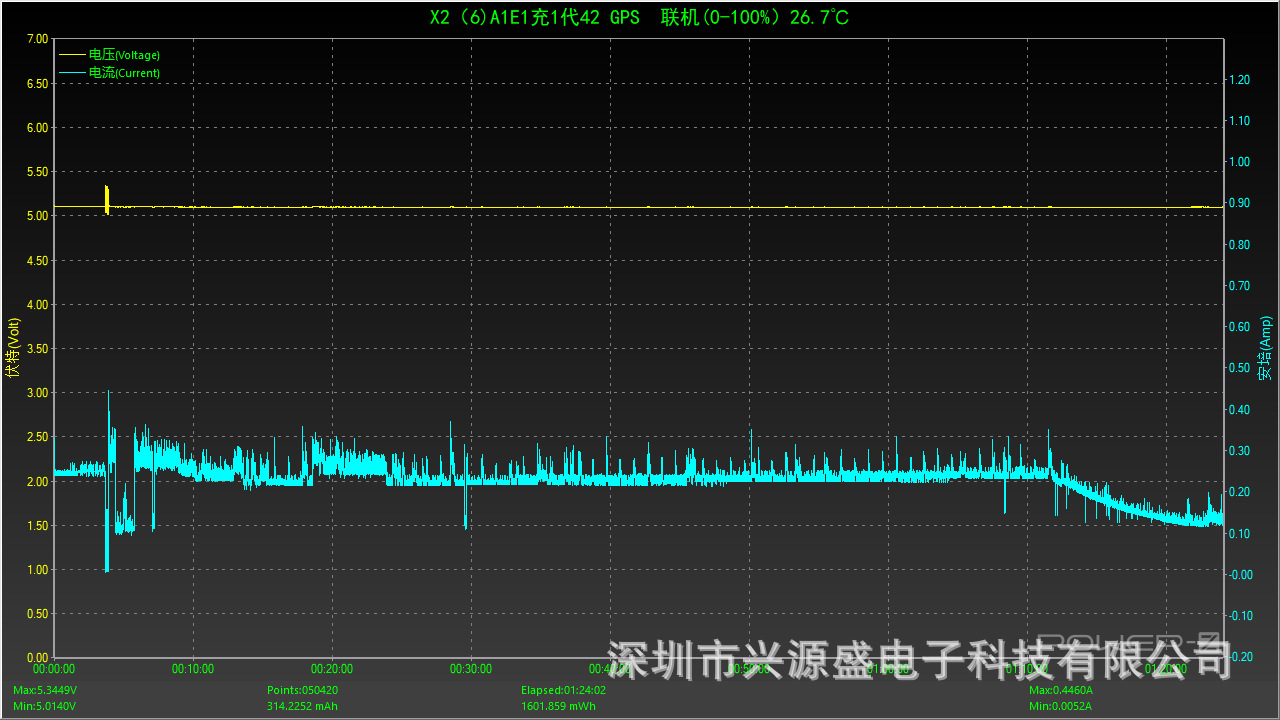This screenshot has width=1280, height=720.
Task: Click the Current legend entry
Action: pos(124,72)
